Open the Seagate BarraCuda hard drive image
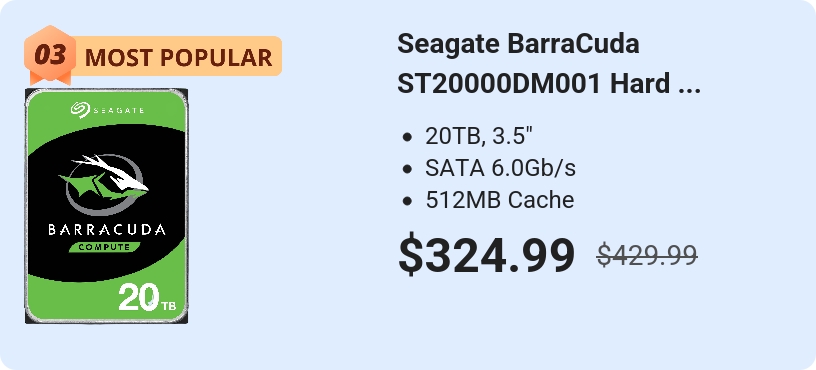 click(x=107, y=206)
